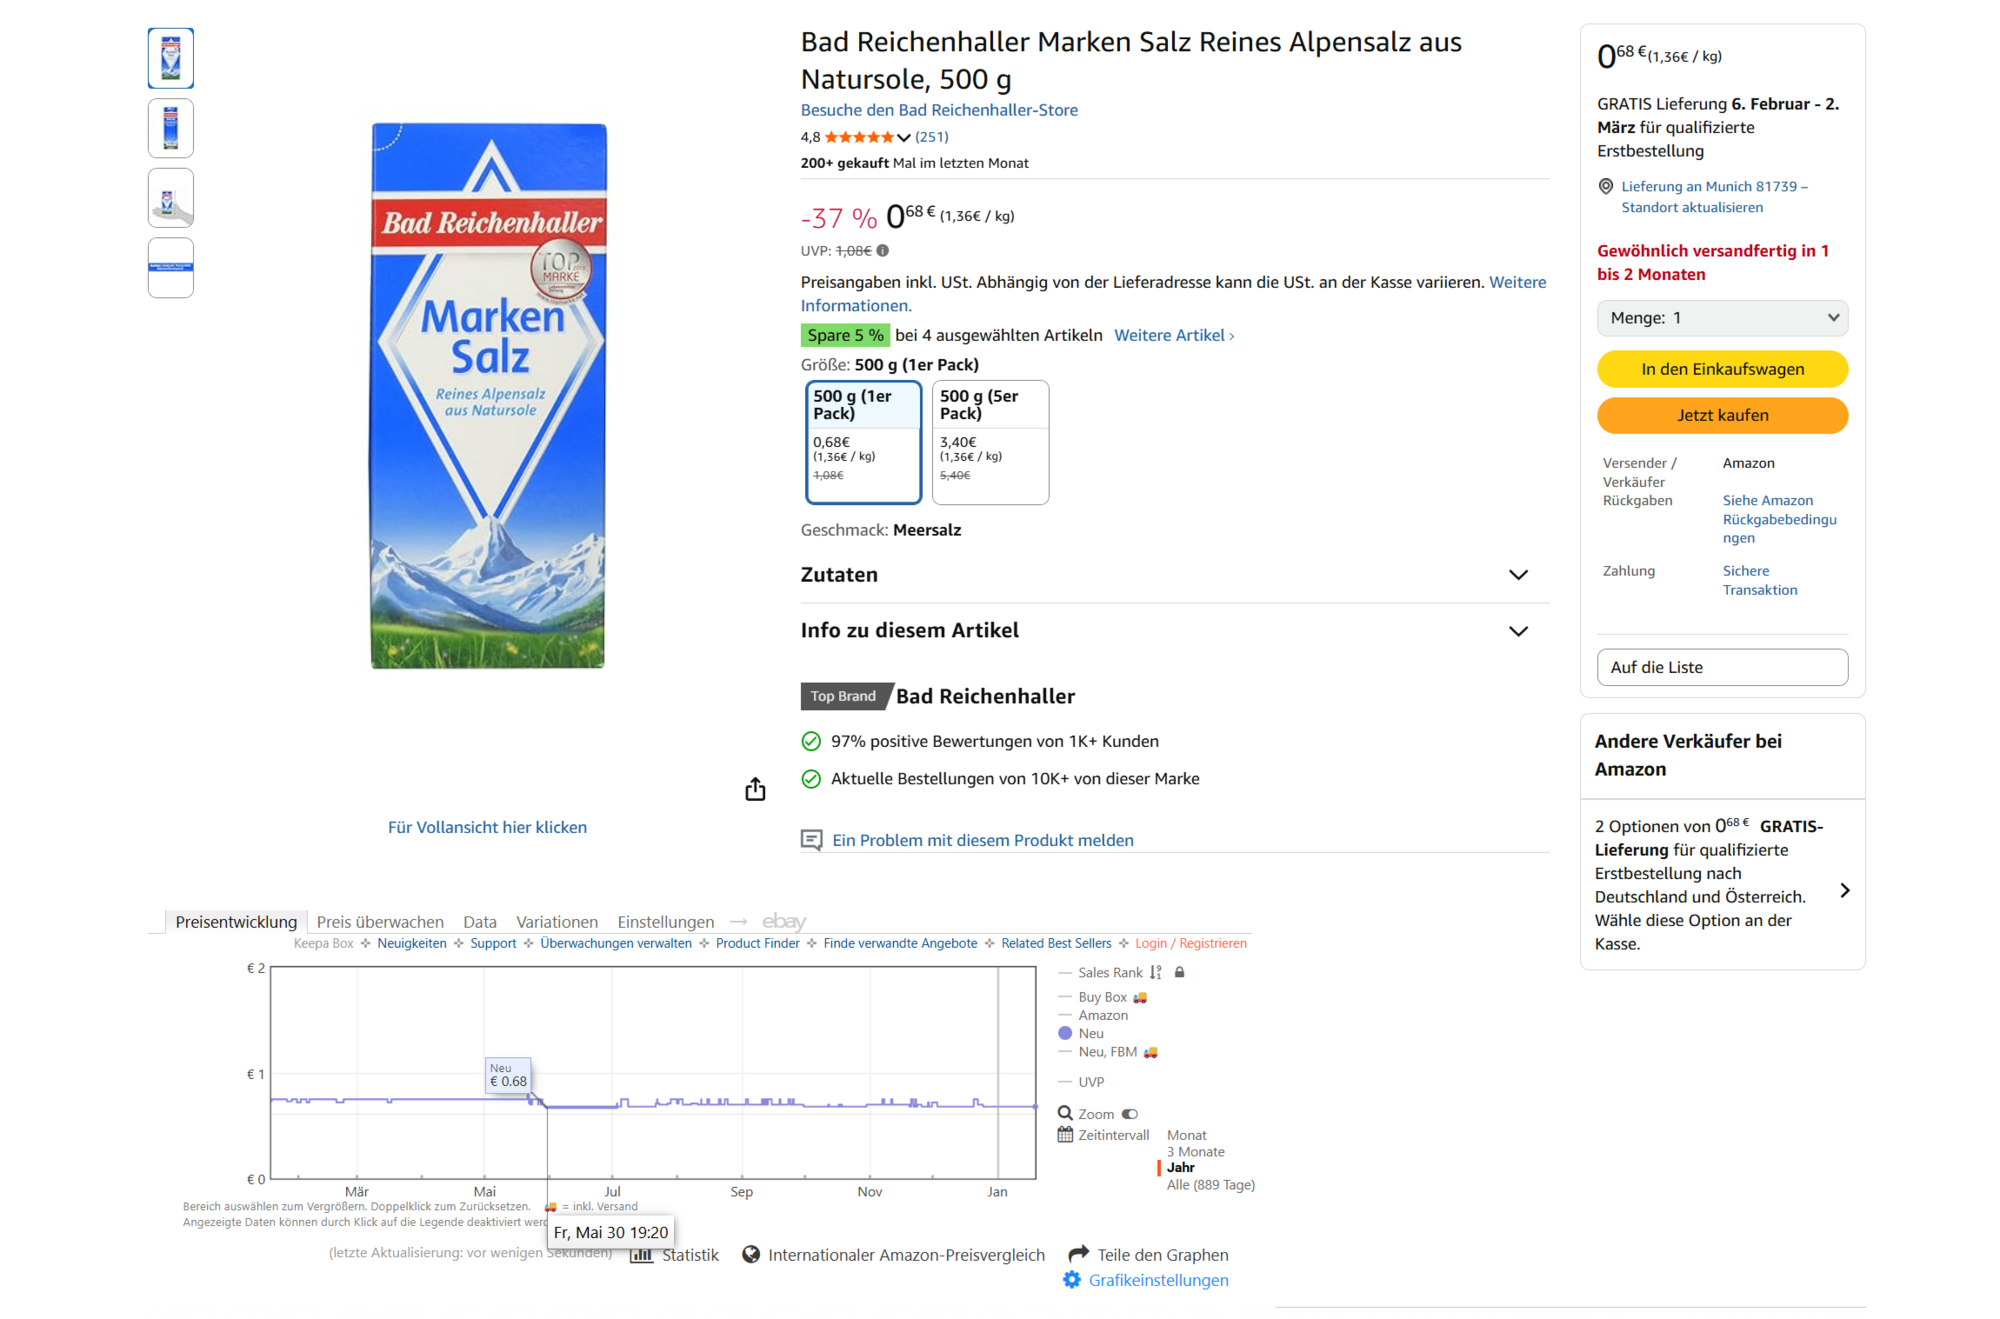2000x1319 pixels.
Task: Expand the Info zu diesem Artikel section
Action: coord(1518,631)
